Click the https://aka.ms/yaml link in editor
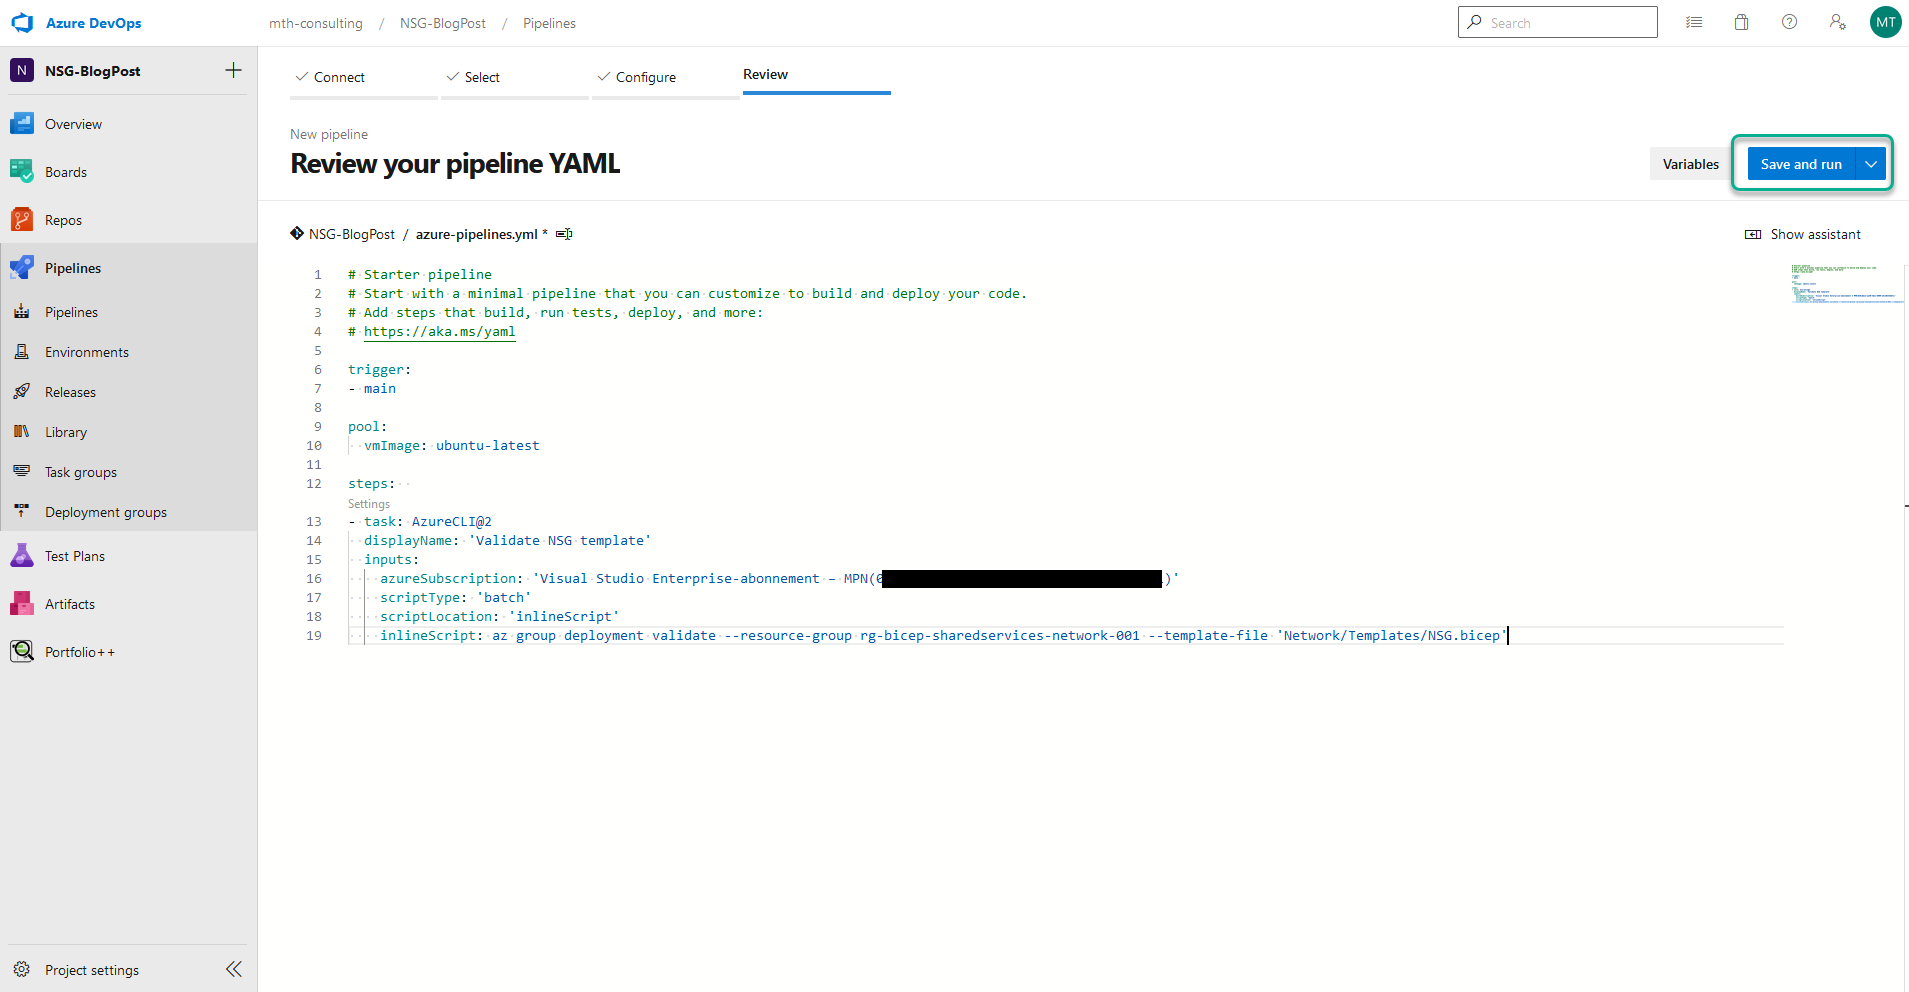1909x992 pixels. pyautogui.click(x=439, y=331)
